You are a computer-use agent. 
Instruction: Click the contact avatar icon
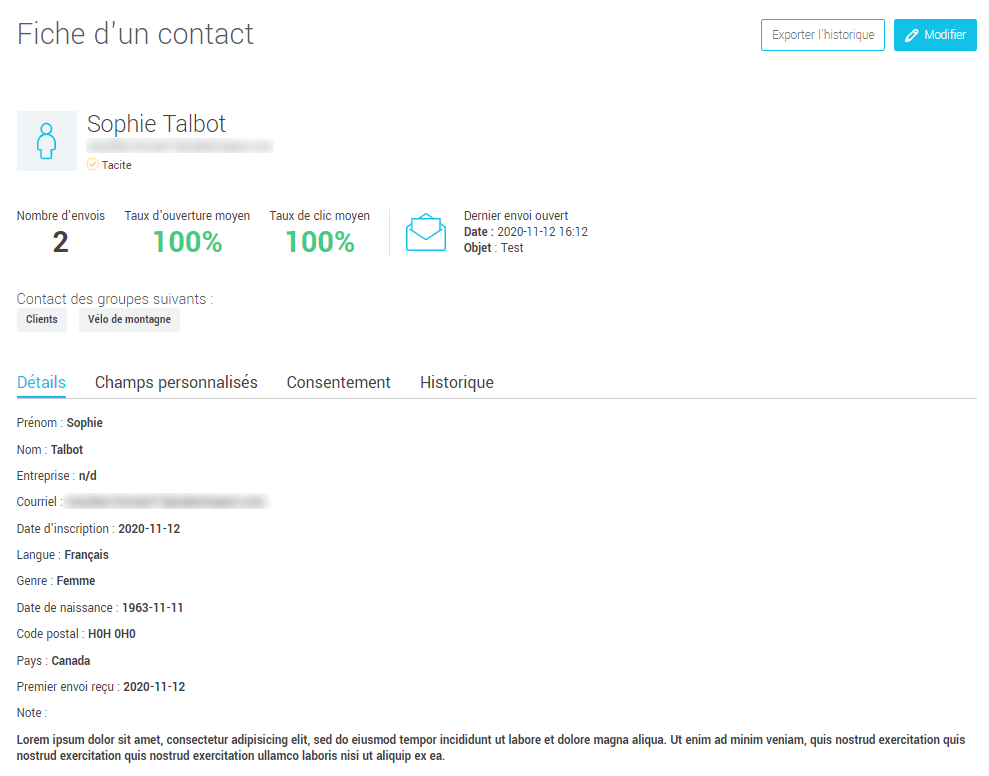[46, 140]
